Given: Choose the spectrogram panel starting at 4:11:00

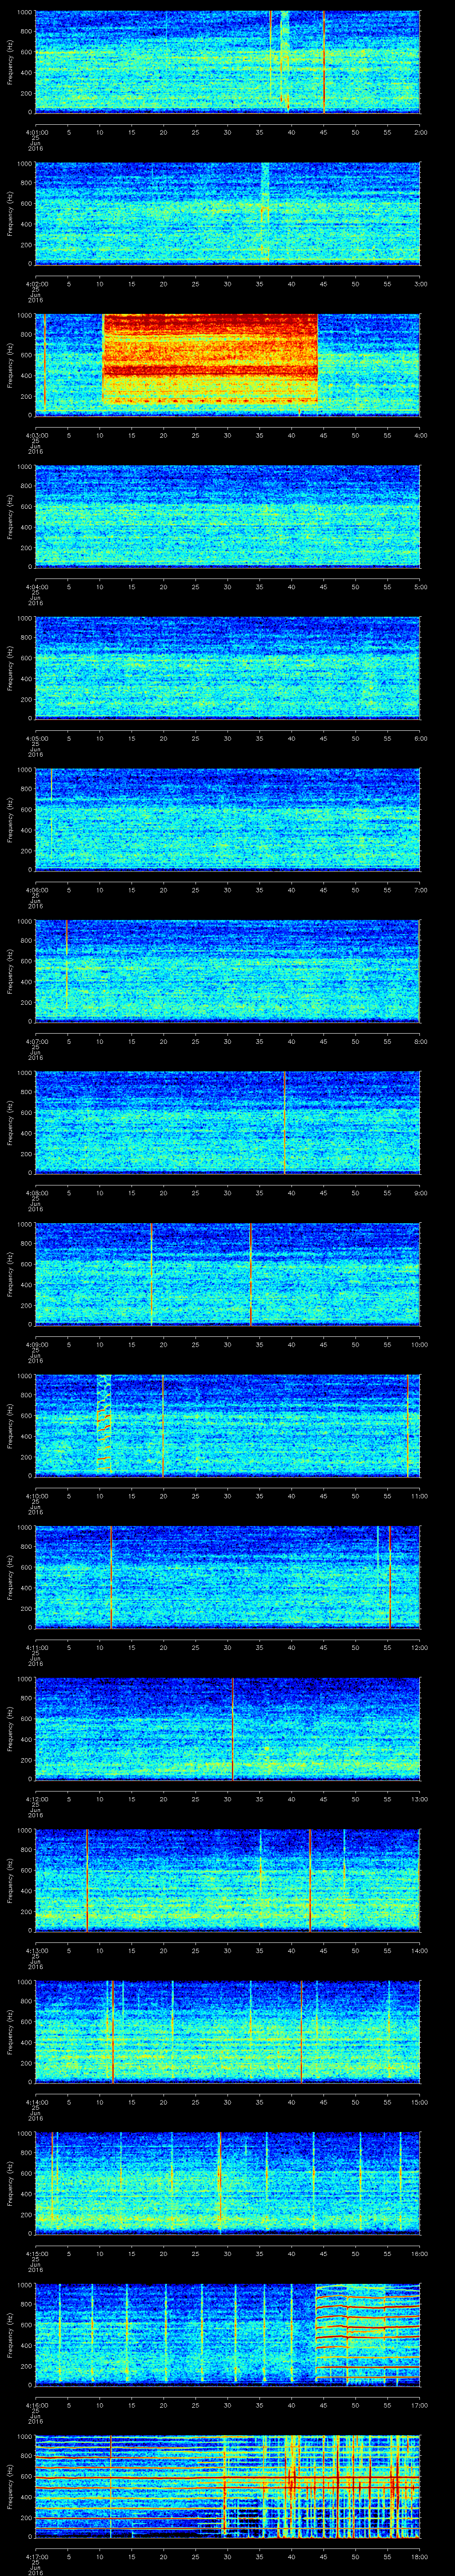Looking at the screenshot, I should (x=227, y=1577).
